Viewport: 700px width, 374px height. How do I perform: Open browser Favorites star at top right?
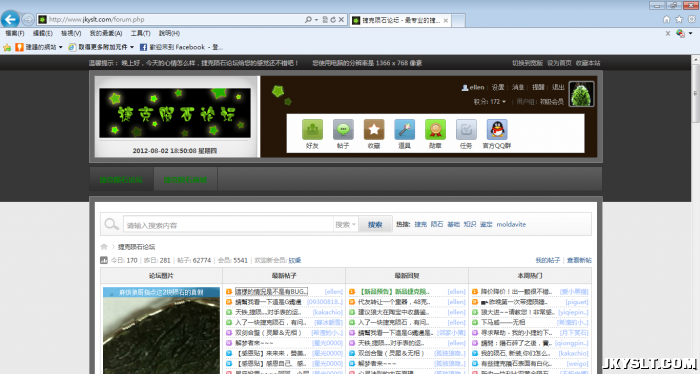[x=679, y=19]
